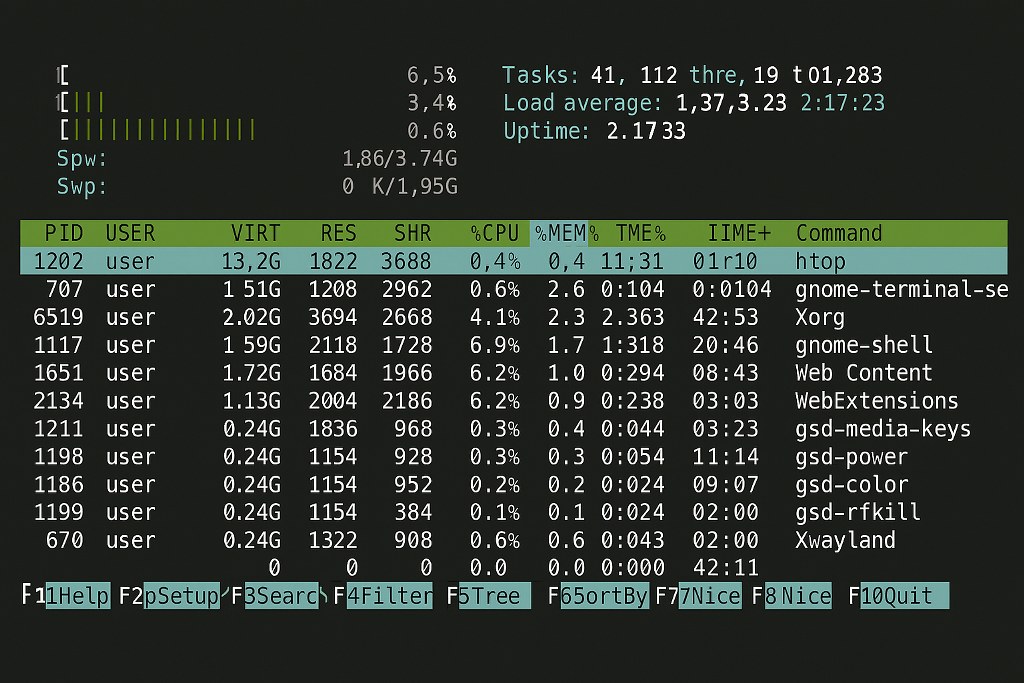Click the 42:53 time value
Viewport: 1024px width, 683px height.
coord(726,317)
